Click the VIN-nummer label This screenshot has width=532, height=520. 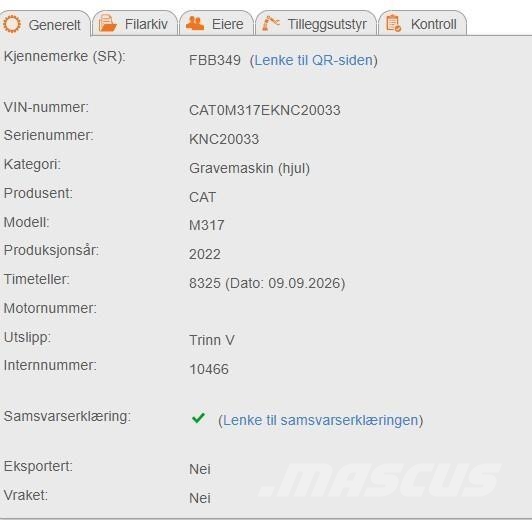[46, 107]
